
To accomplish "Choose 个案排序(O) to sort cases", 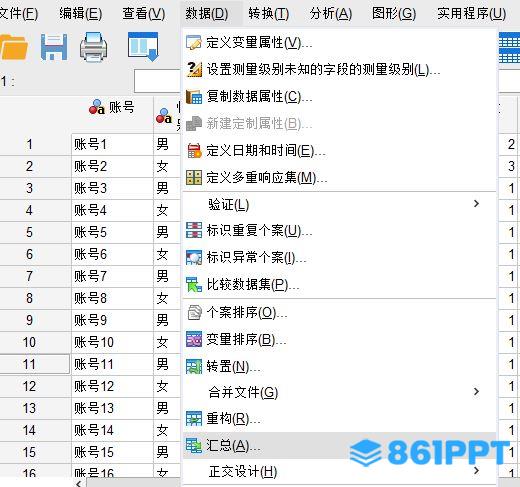I will 339,313.
